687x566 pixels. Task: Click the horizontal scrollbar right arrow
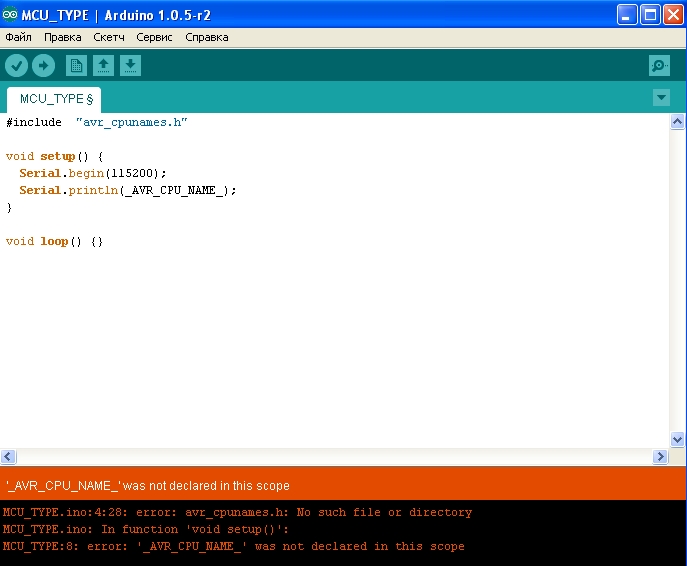point(660,456)
